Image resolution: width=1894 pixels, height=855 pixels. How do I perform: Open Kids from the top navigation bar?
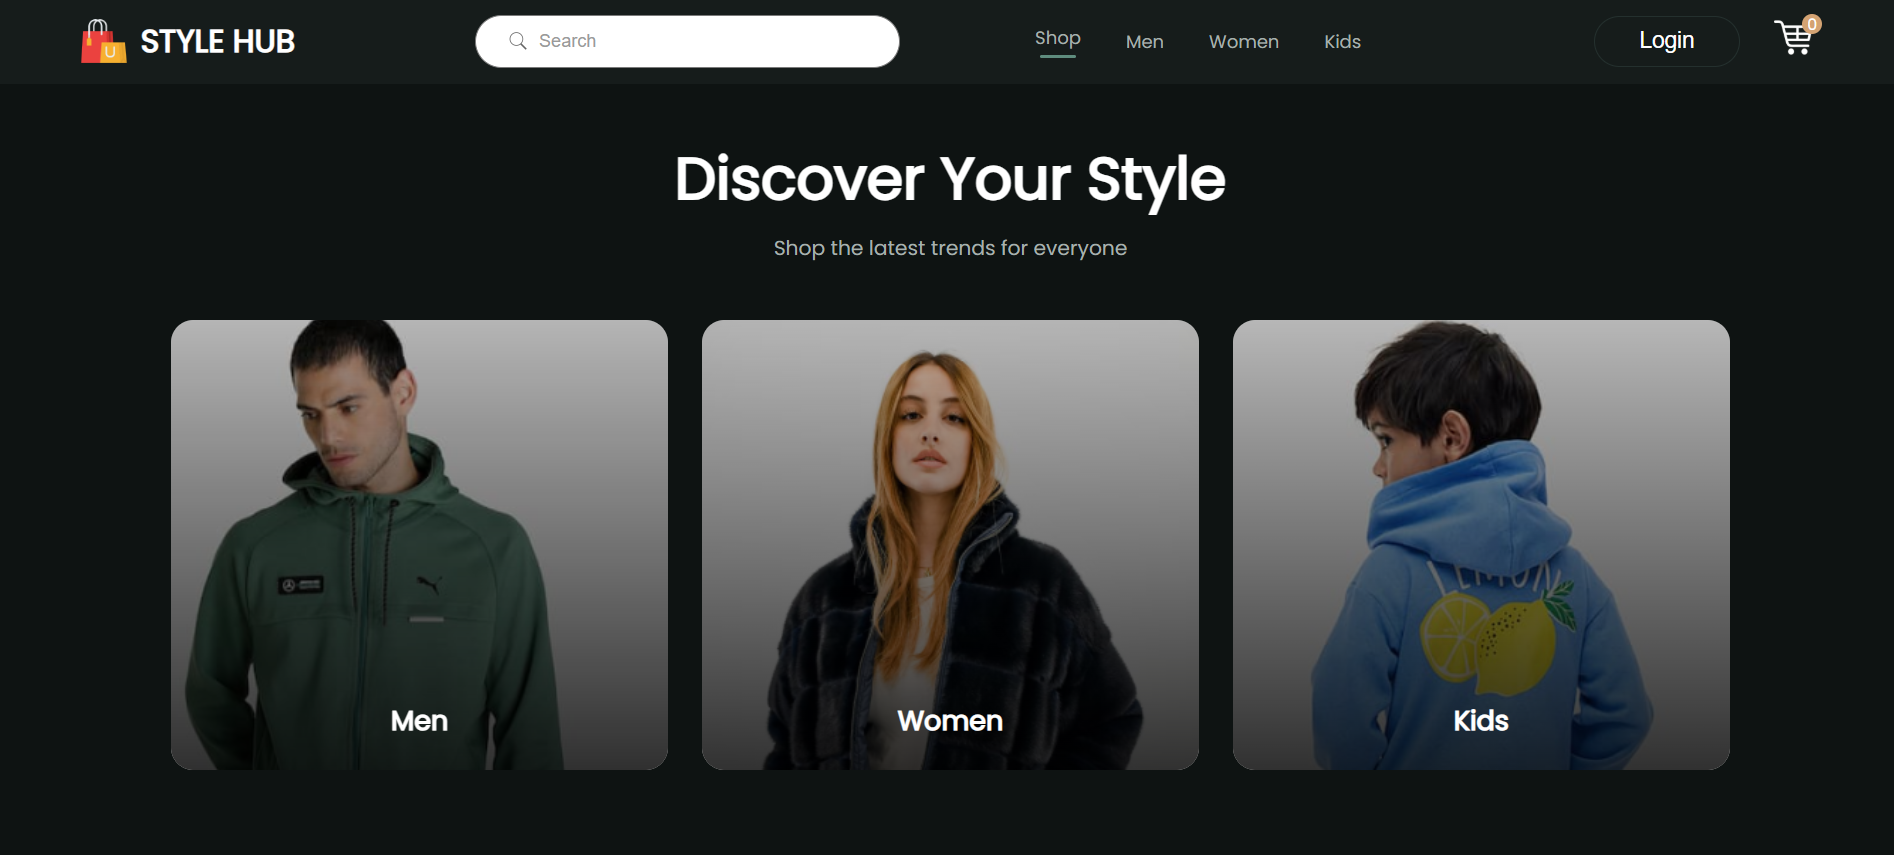[x=1342, y=42]
